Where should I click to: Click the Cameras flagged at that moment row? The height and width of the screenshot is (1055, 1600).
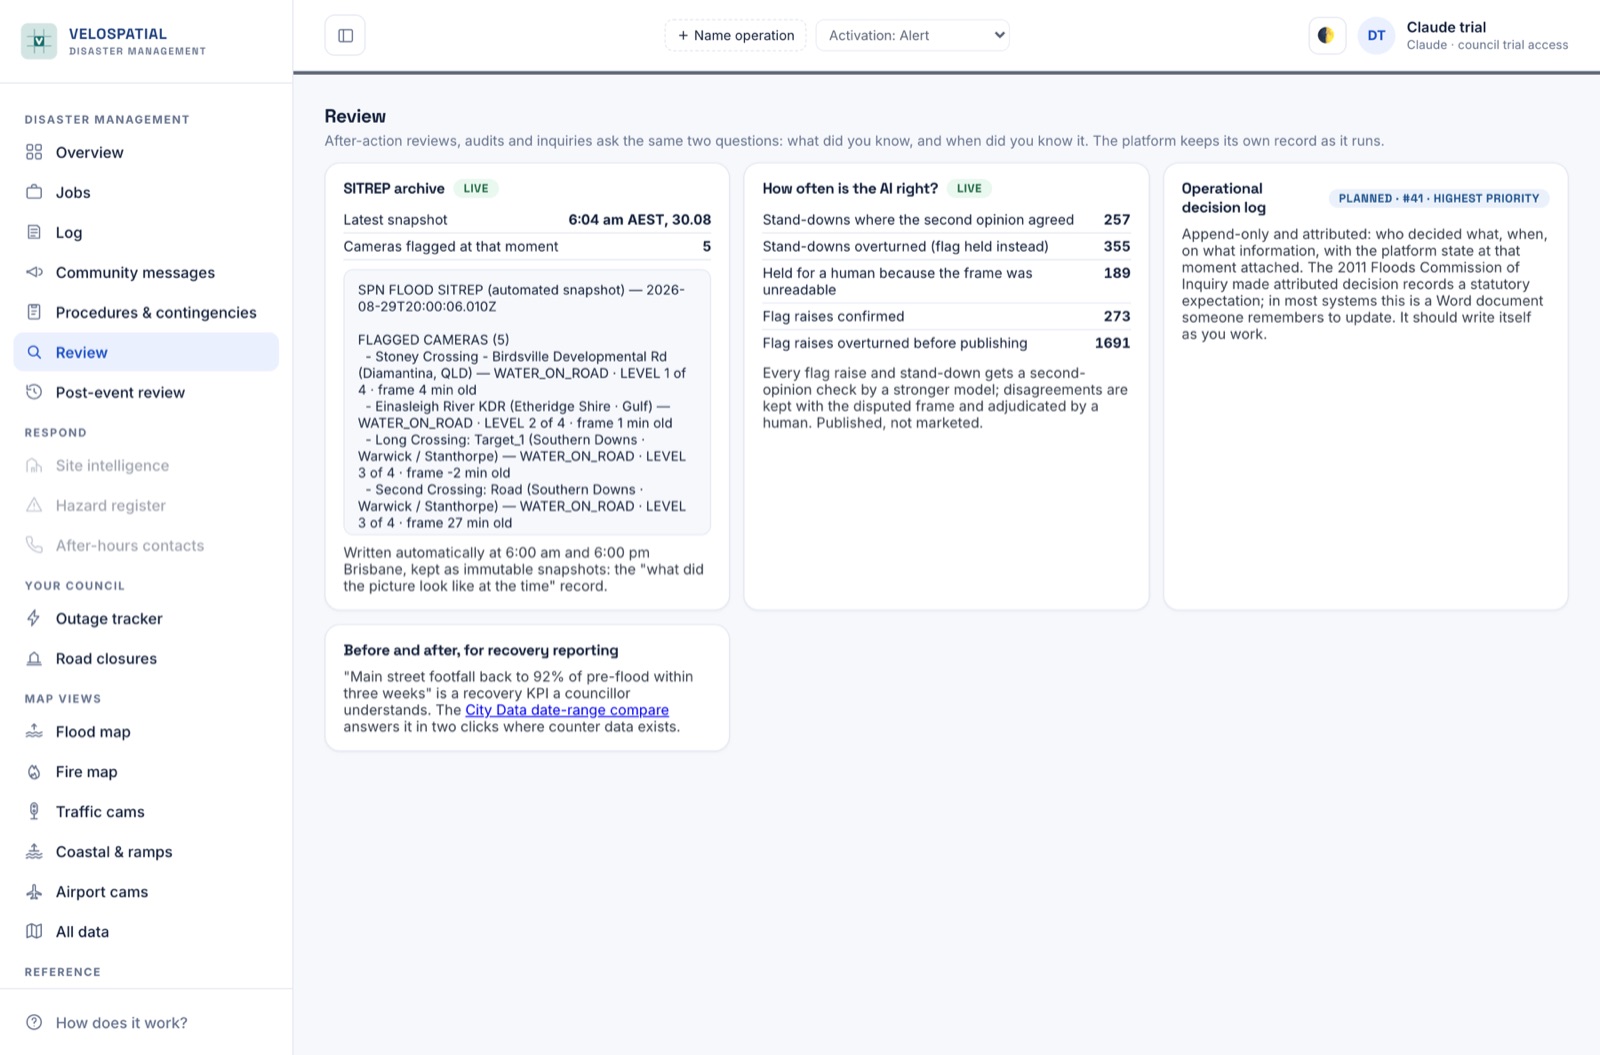click(527, 246)
